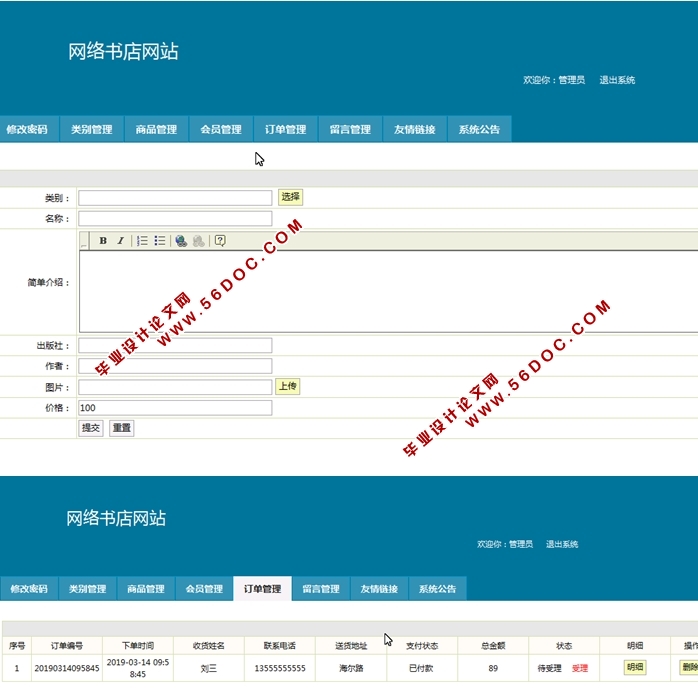Open 留言管理 in the top navigation bar
The height and width of the screenshot is (692, 698).
(350, 129)
